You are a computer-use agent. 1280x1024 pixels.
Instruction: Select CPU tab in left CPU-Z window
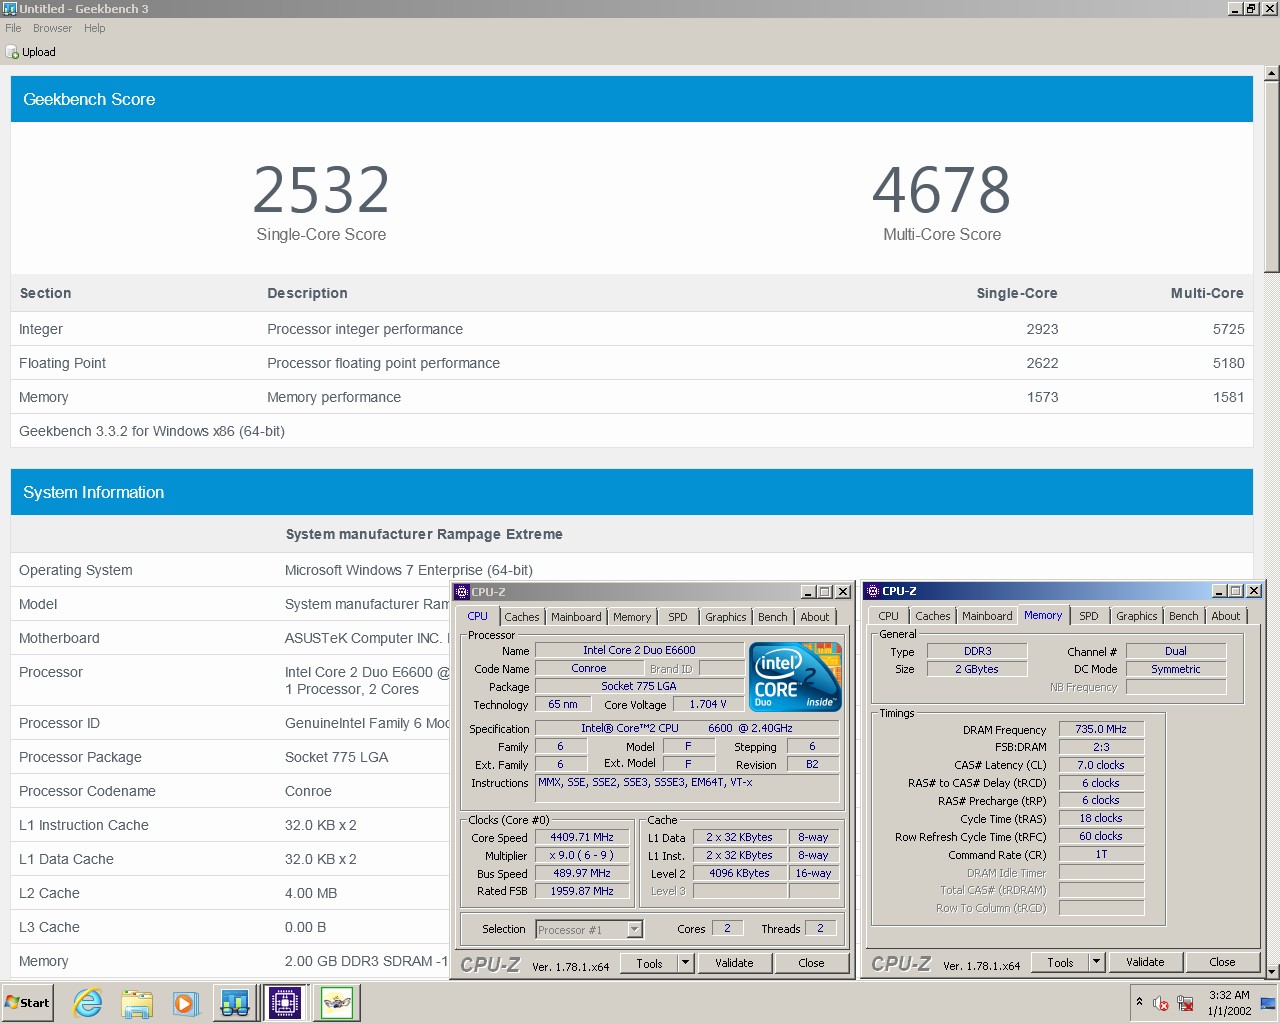pyautogui.click(x=478, y=616)
